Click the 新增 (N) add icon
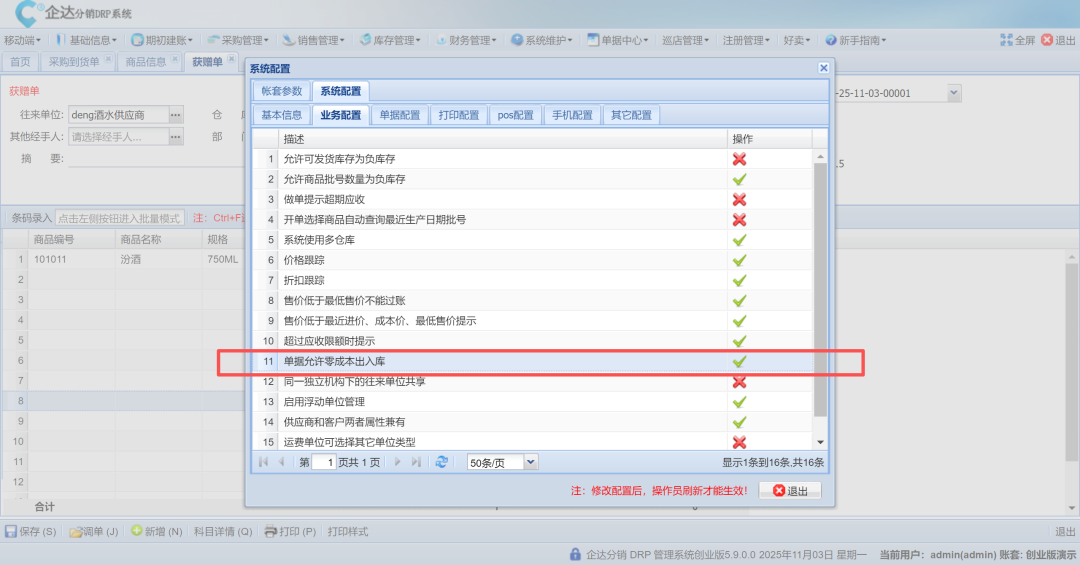The height and width of the screenshot is (565, 1080). click(x=137, y=531)
